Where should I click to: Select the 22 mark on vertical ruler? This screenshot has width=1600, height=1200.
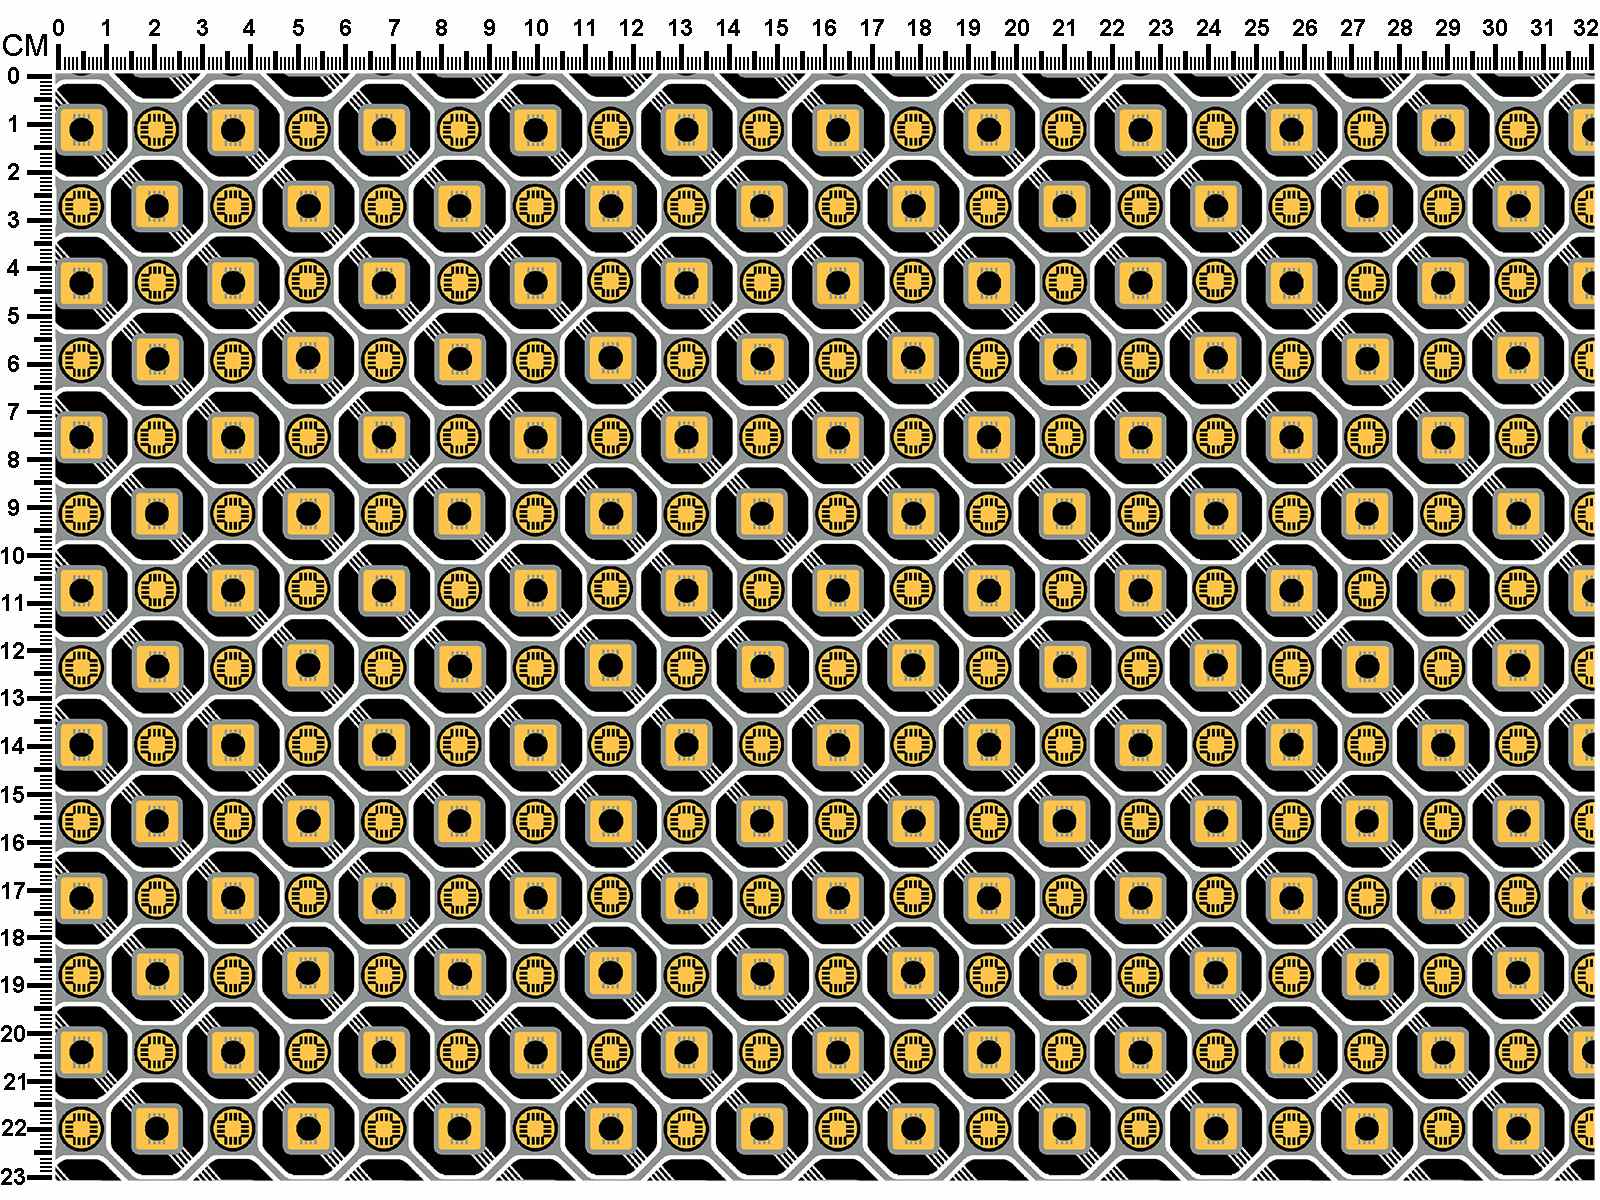point(13,1129)
